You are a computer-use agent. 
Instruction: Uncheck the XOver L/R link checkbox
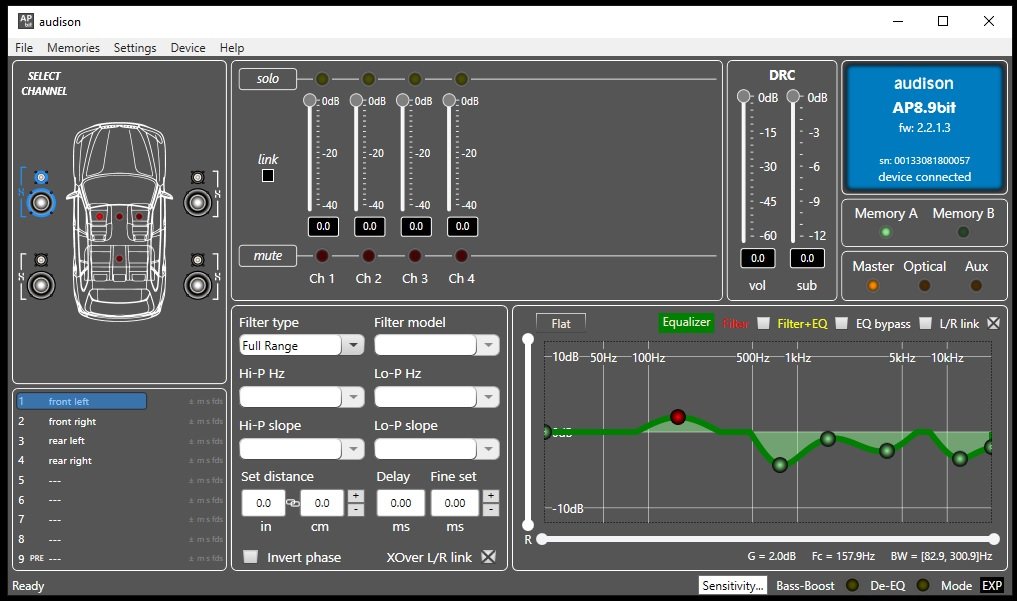[x=488, y=557]
